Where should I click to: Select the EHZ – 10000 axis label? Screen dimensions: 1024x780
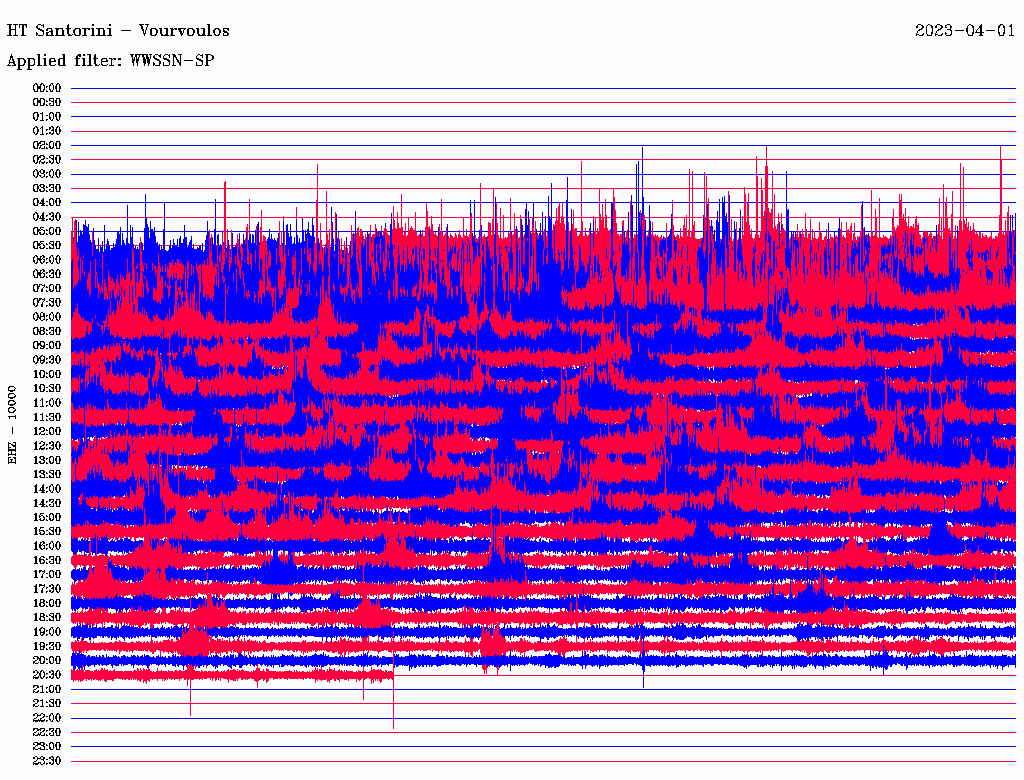coord(13,424)
